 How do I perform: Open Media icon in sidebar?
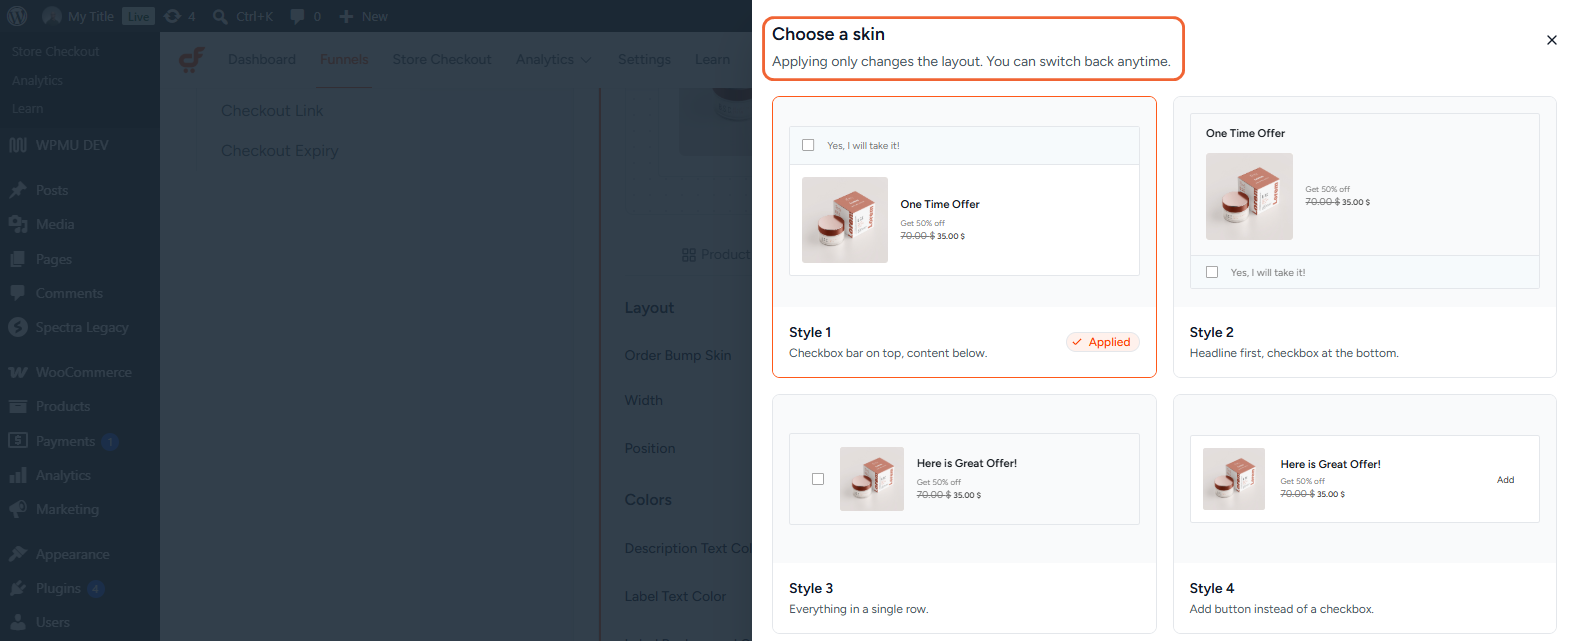[x=18, y=224]
